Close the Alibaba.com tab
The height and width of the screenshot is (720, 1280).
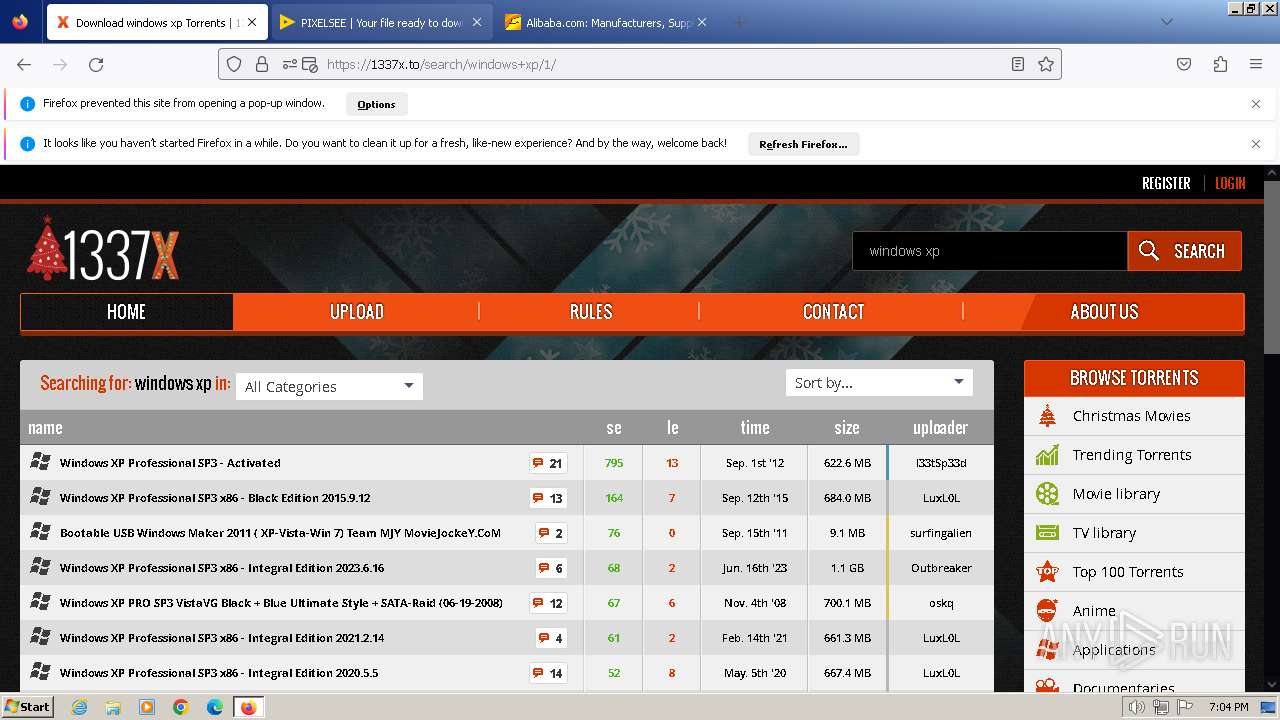pyautogui.click(x=702, y=22)
